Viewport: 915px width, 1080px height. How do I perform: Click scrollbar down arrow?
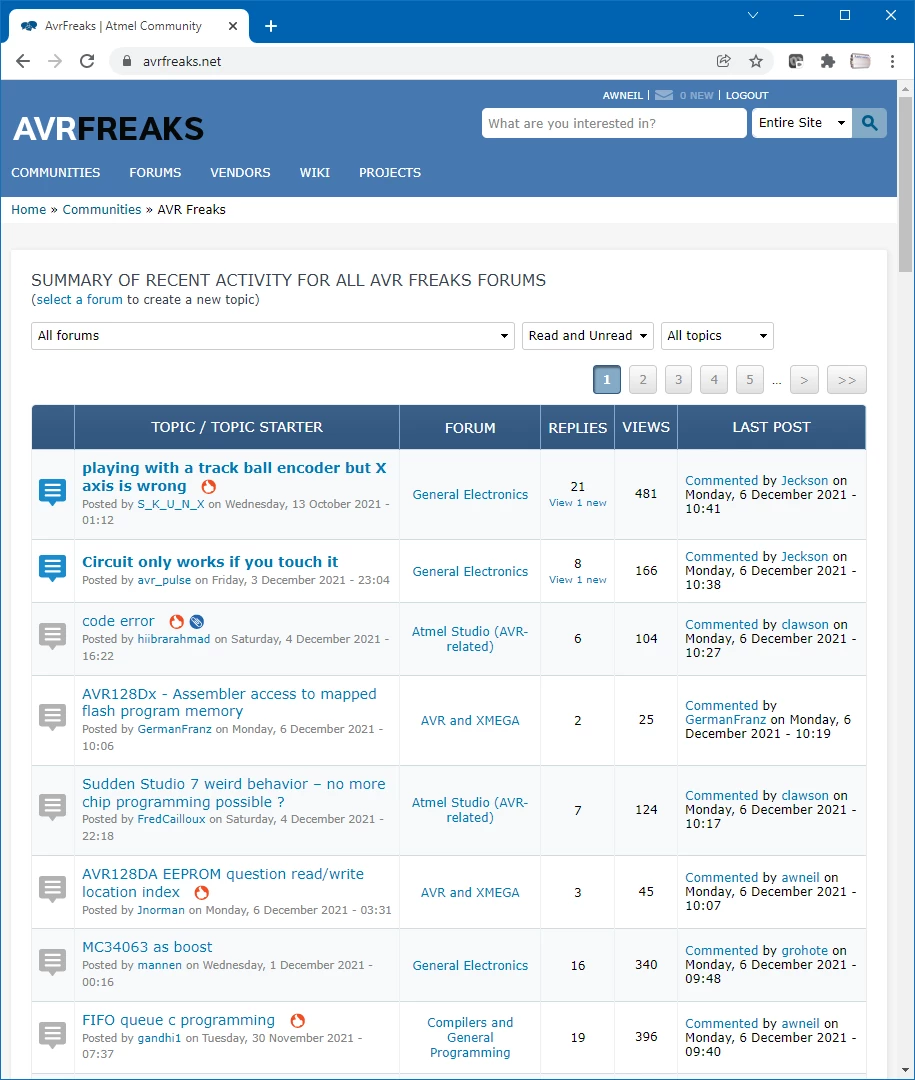[x=905, y=1070]
